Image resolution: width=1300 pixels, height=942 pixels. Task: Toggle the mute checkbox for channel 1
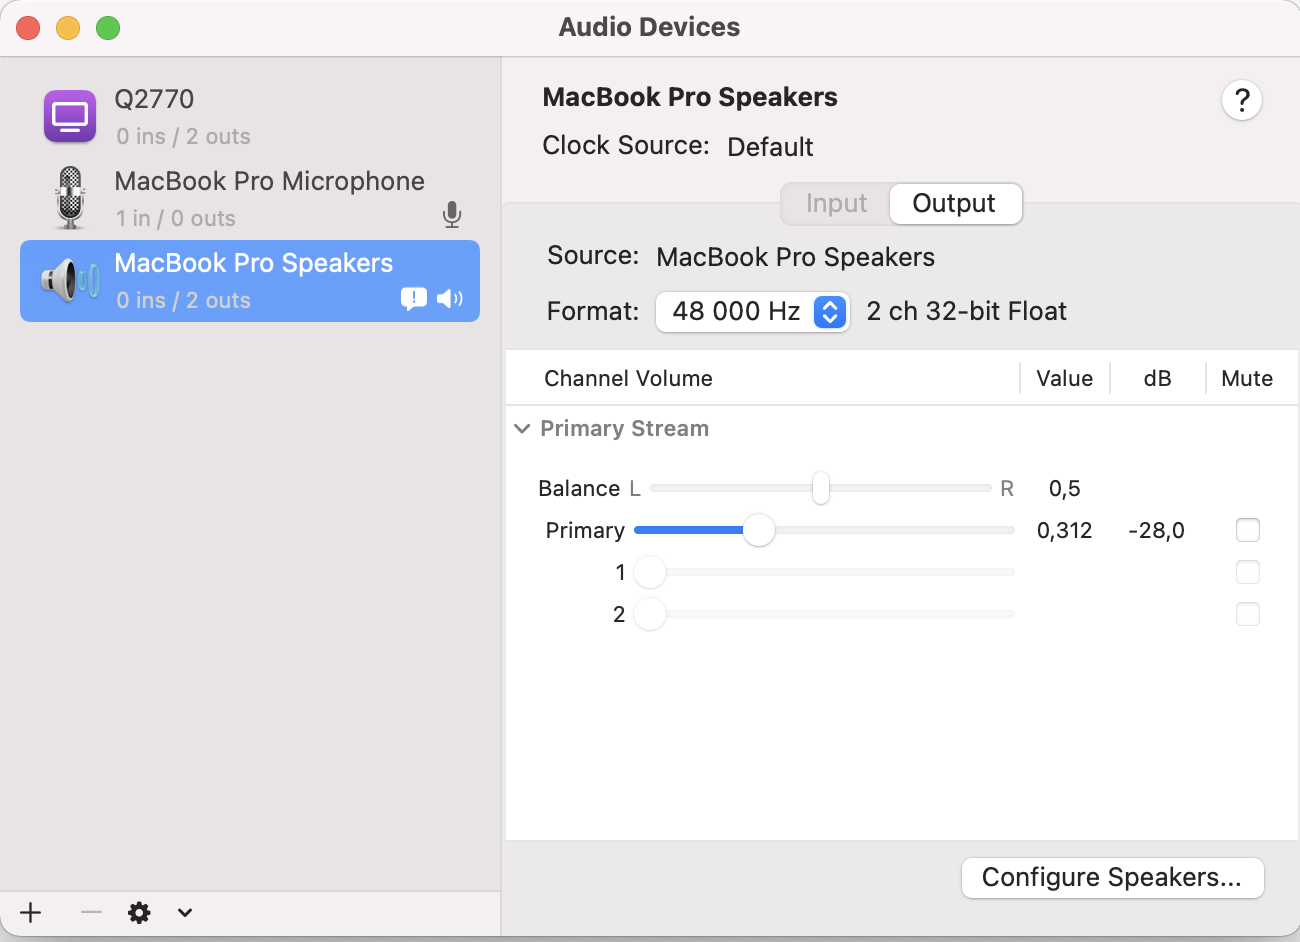(1247, 572)
